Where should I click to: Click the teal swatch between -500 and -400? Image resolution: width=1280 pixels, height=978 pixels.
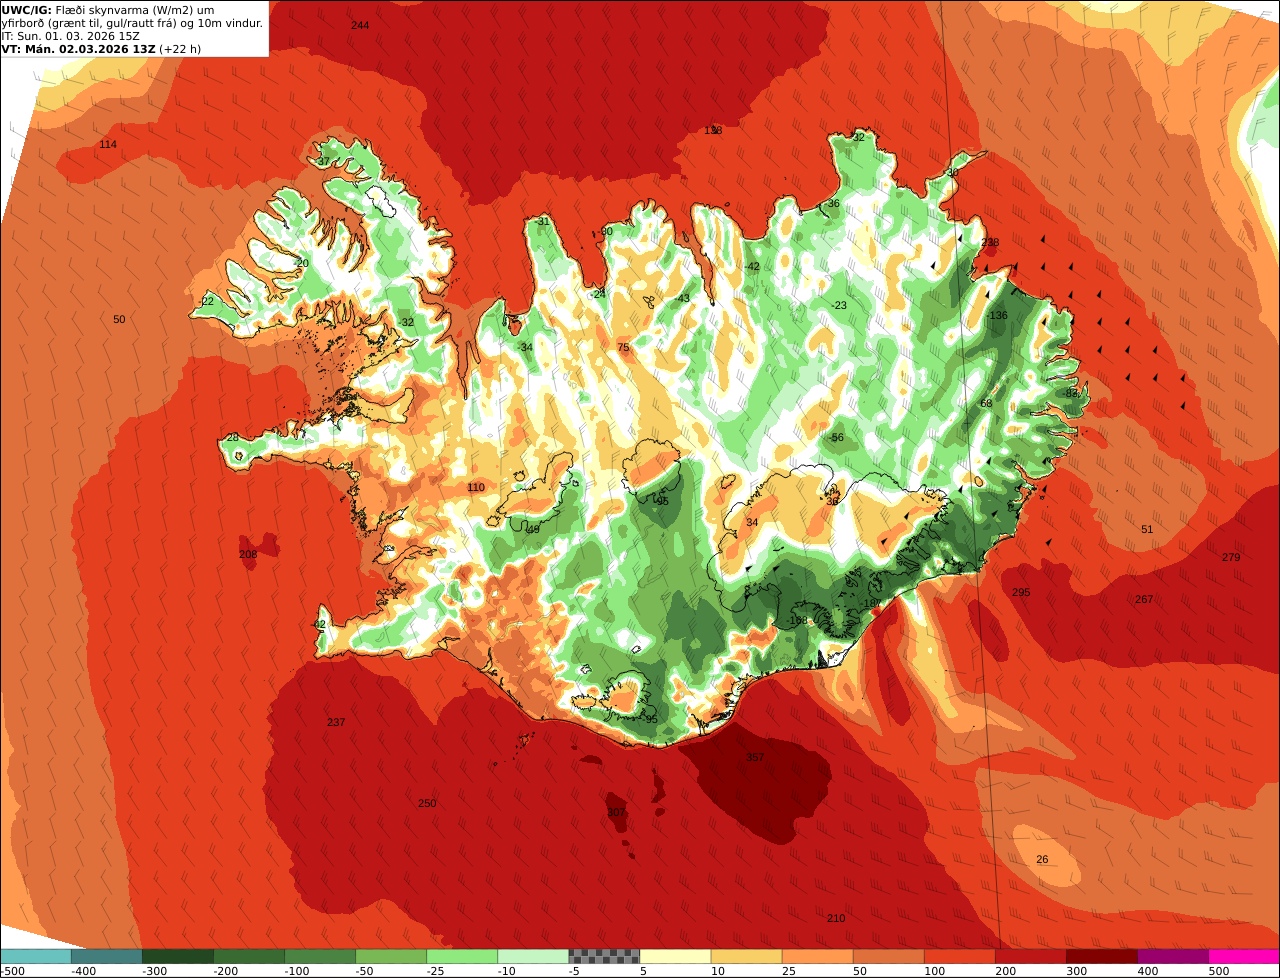click(35, 955)
